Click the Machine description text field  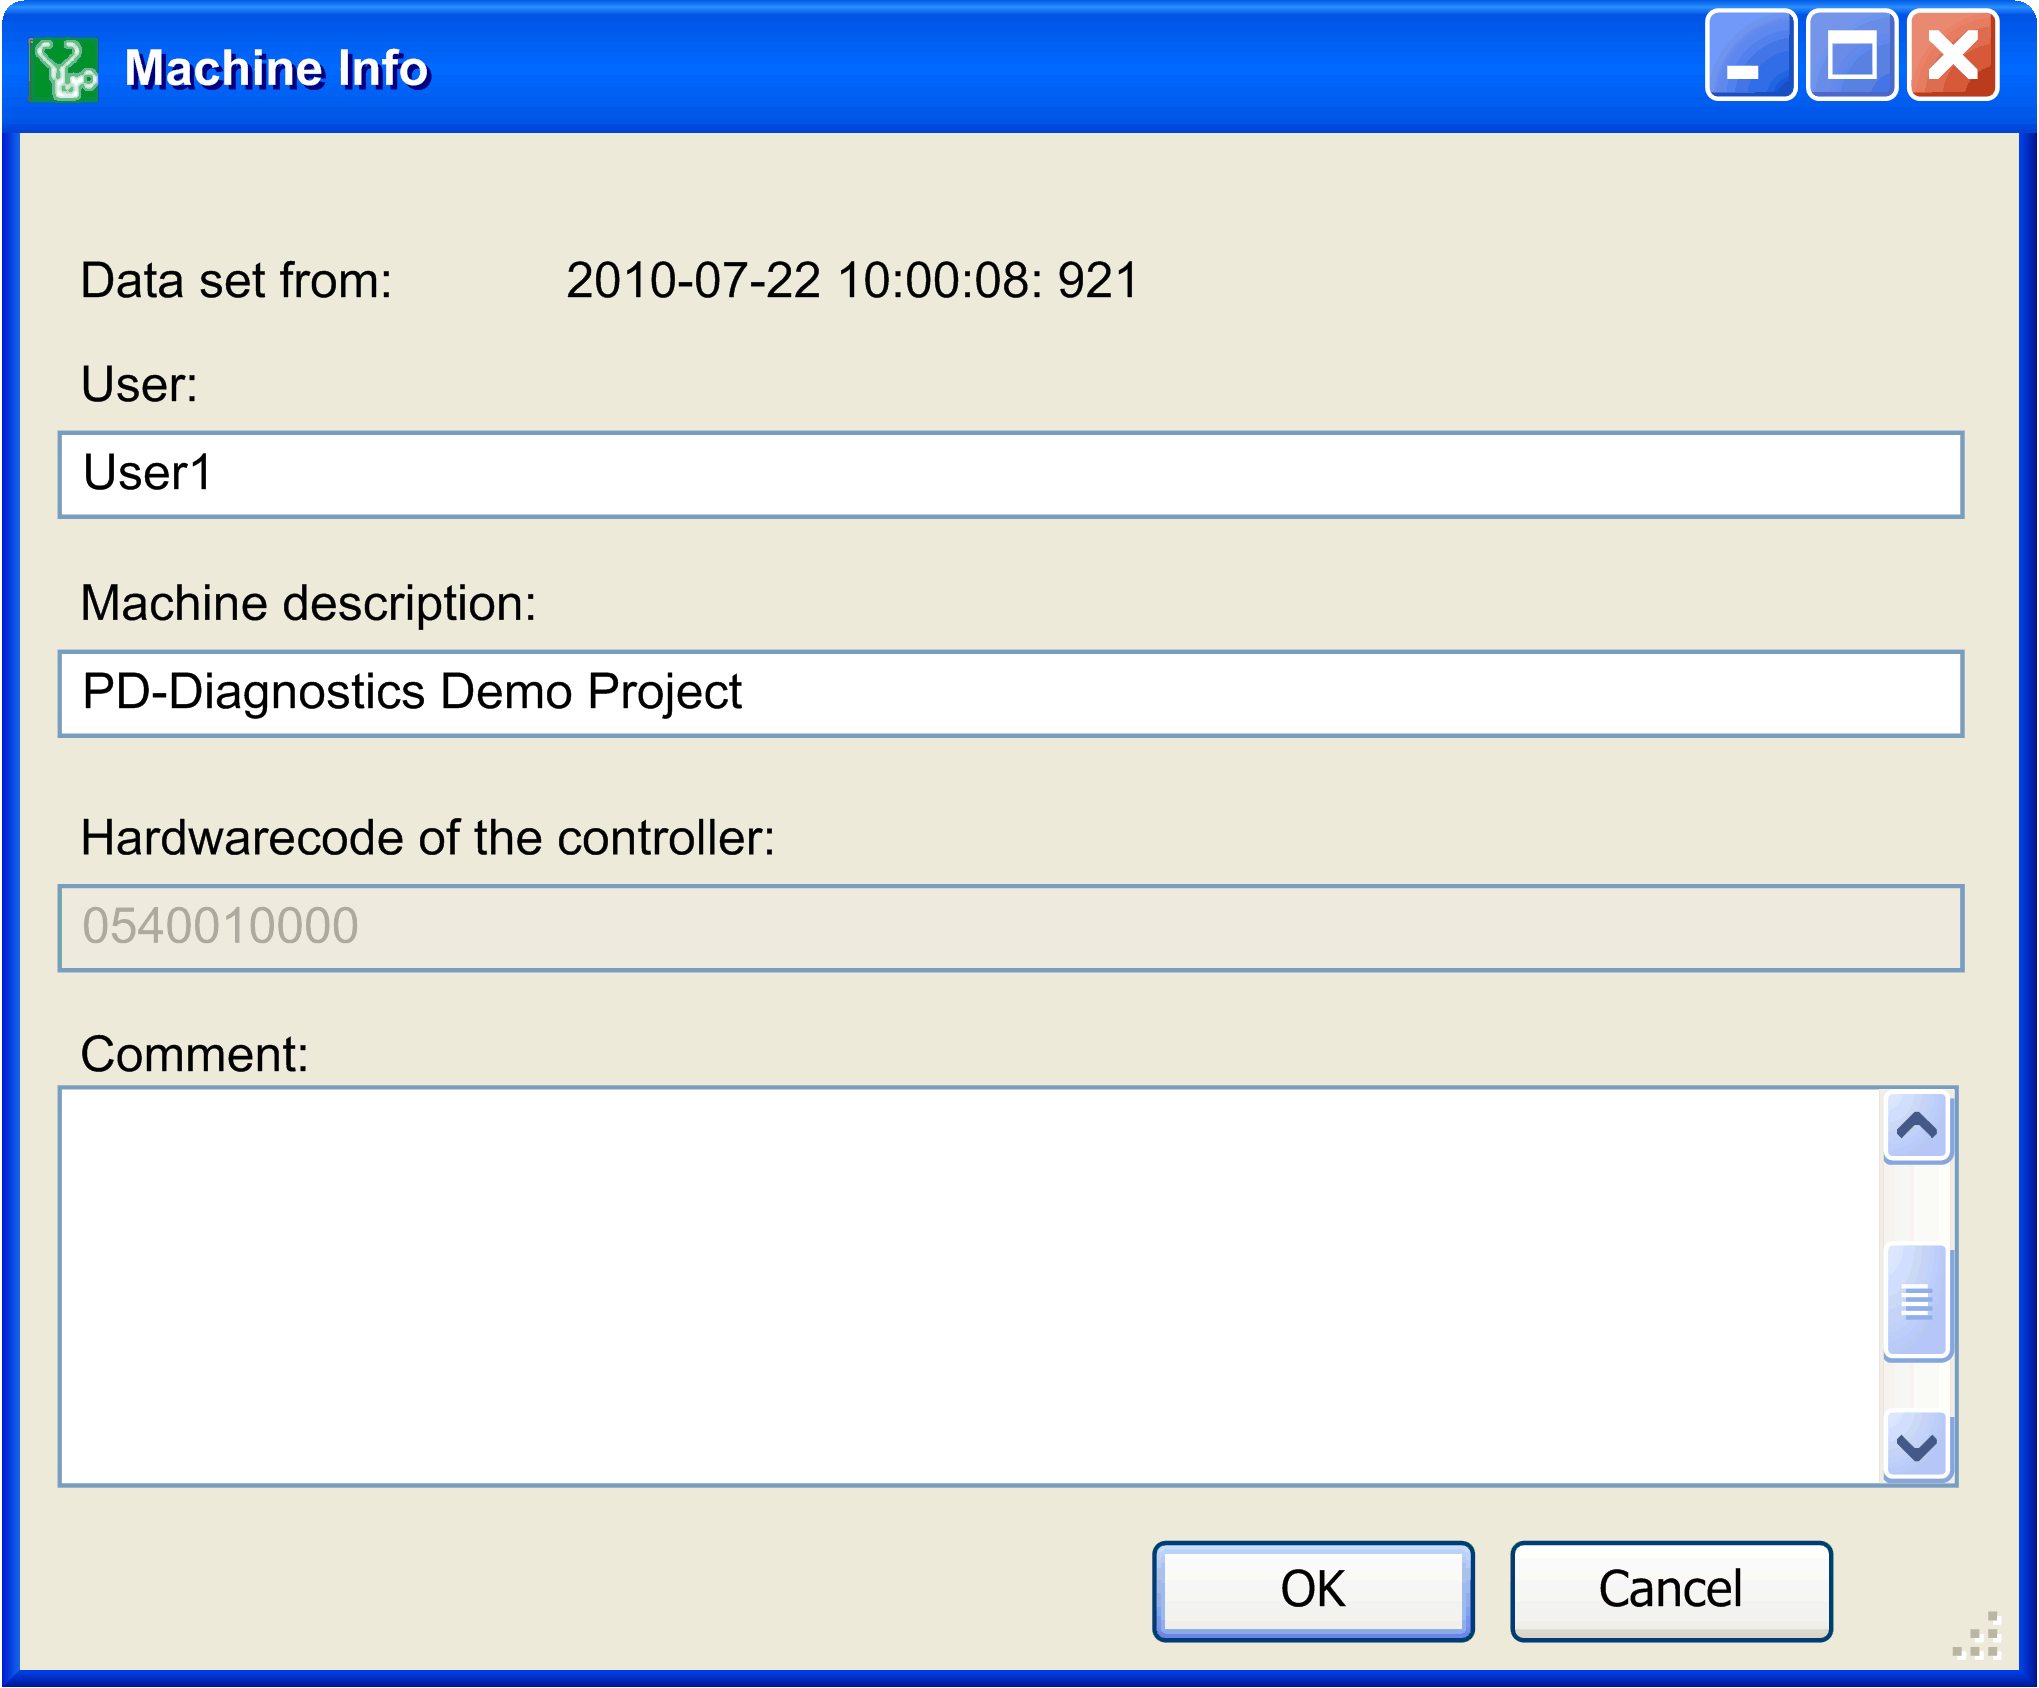pyautogui.click(x=1010, y=693)
